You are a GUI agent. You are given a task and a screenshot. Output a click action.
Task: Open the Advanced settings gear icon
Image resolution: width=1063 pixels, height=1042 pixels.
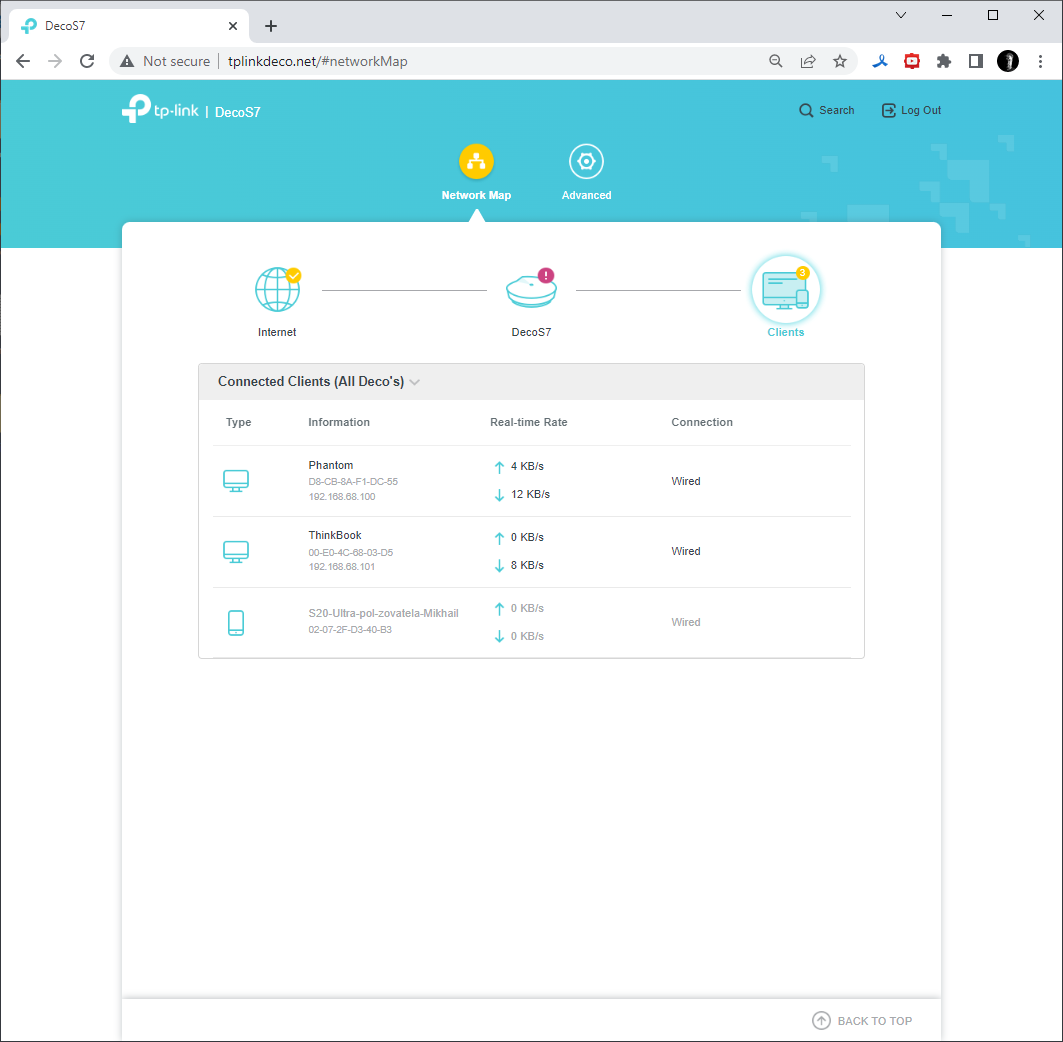[x=586, y=161]
